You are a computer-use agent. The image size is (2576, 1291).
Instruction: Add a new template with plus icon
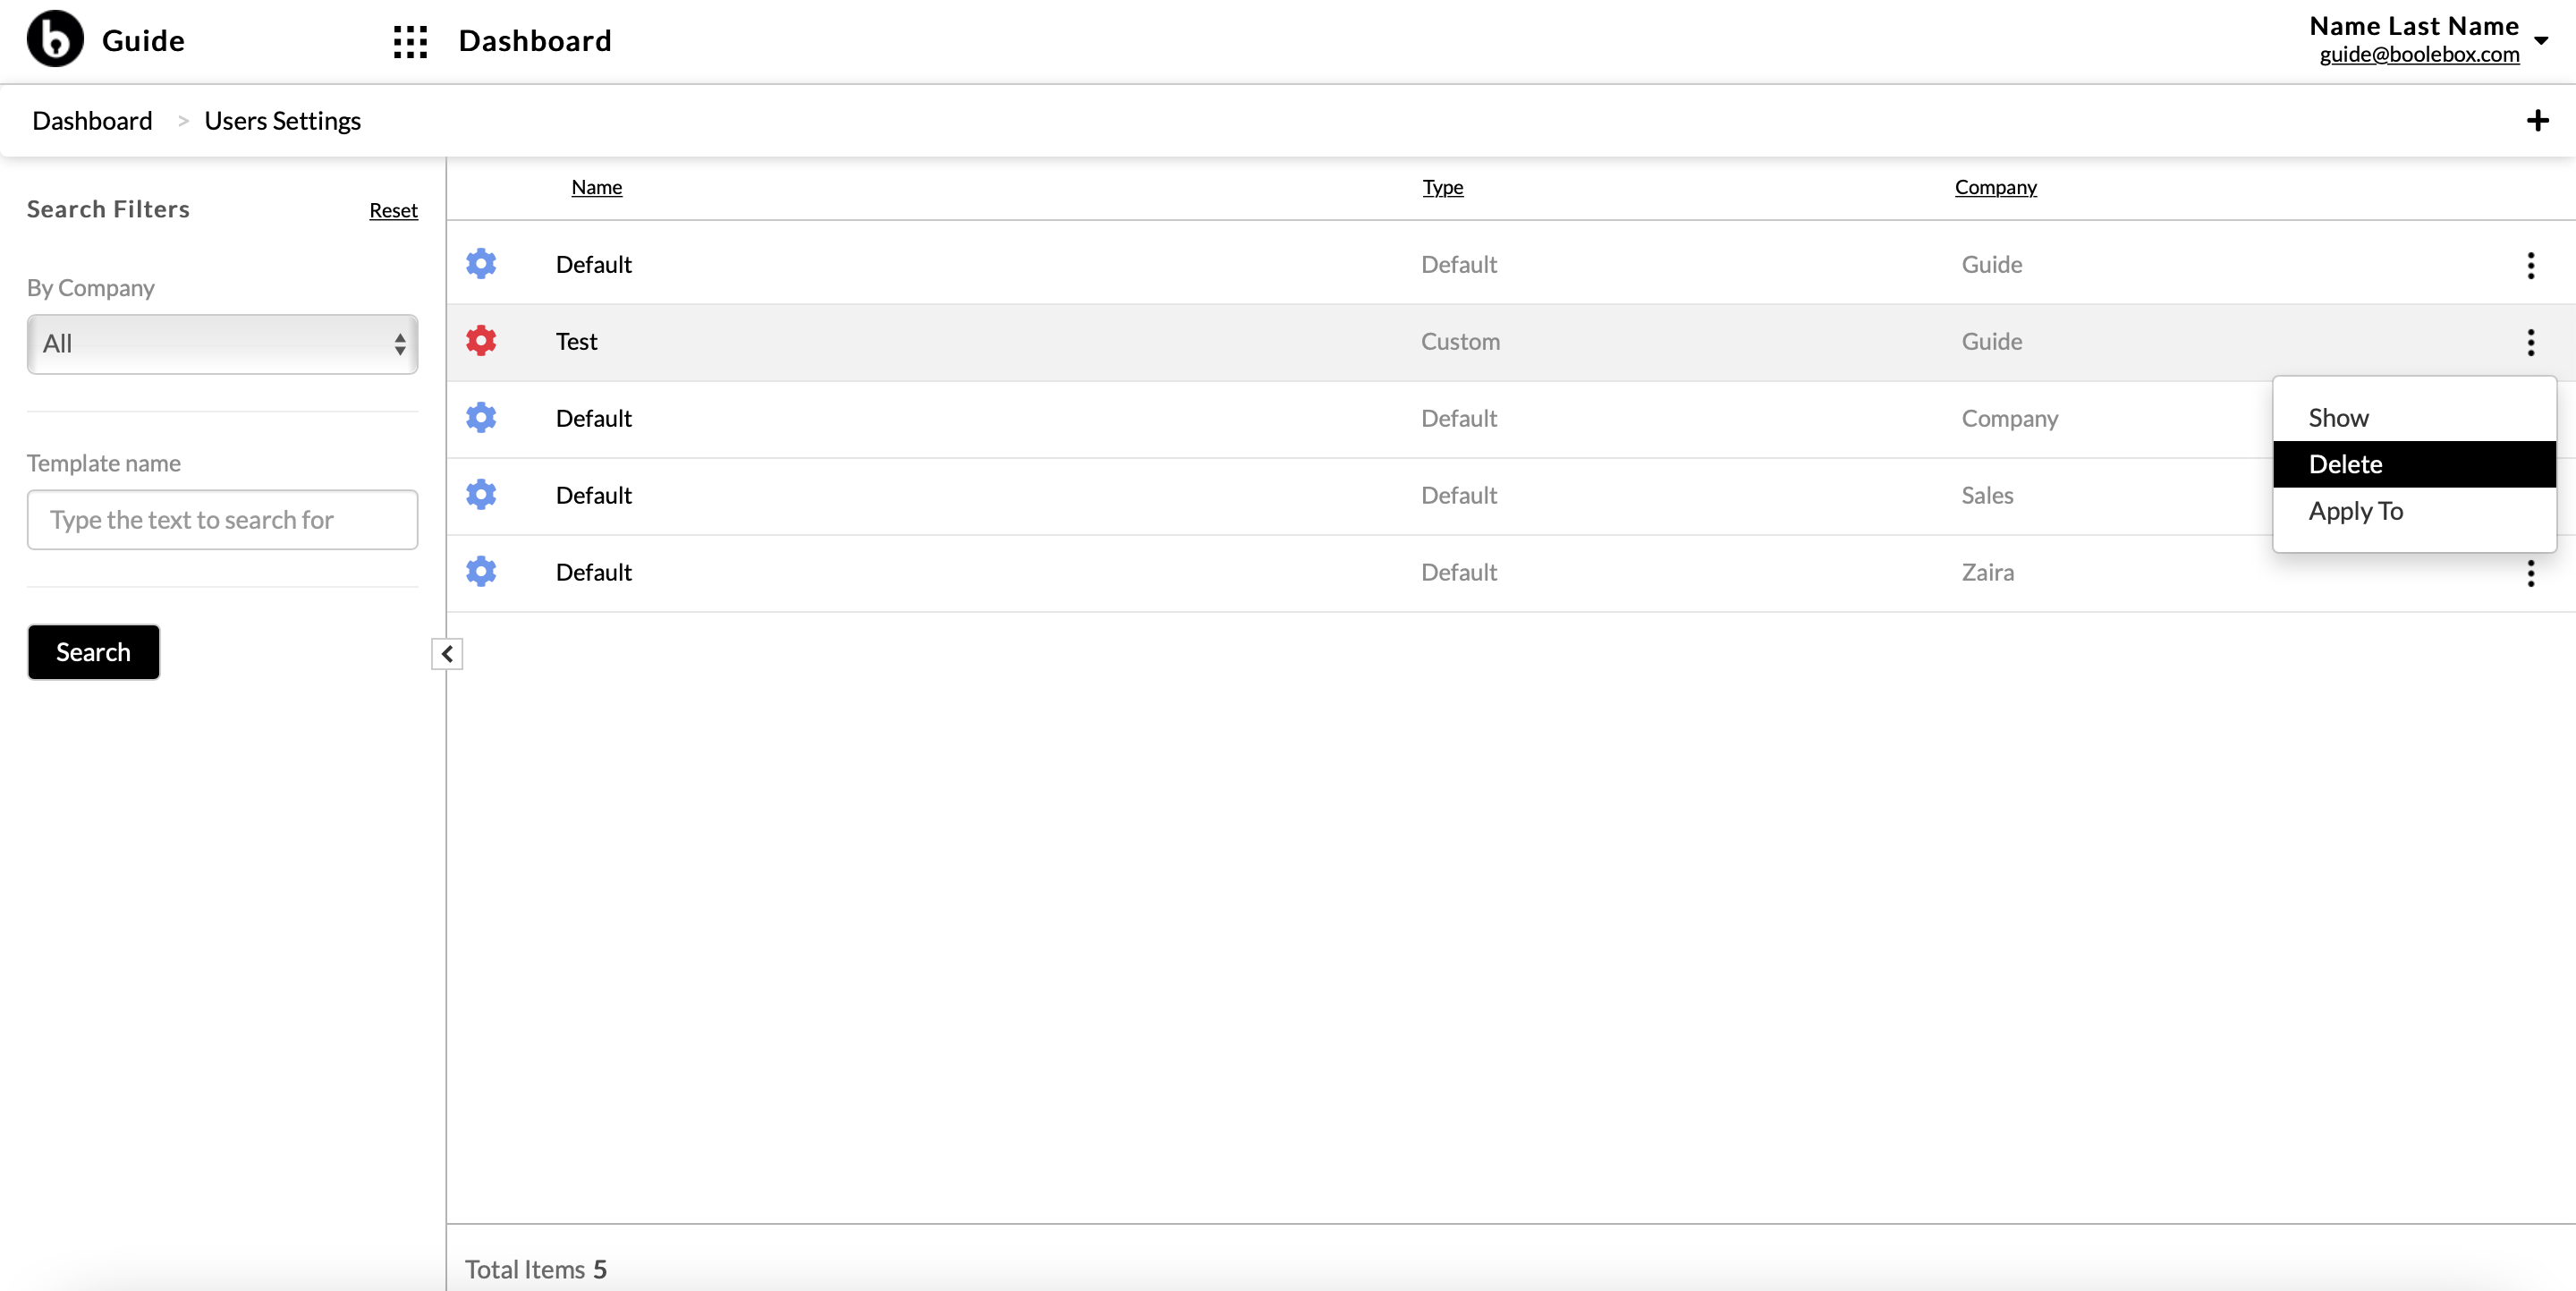2537,121
